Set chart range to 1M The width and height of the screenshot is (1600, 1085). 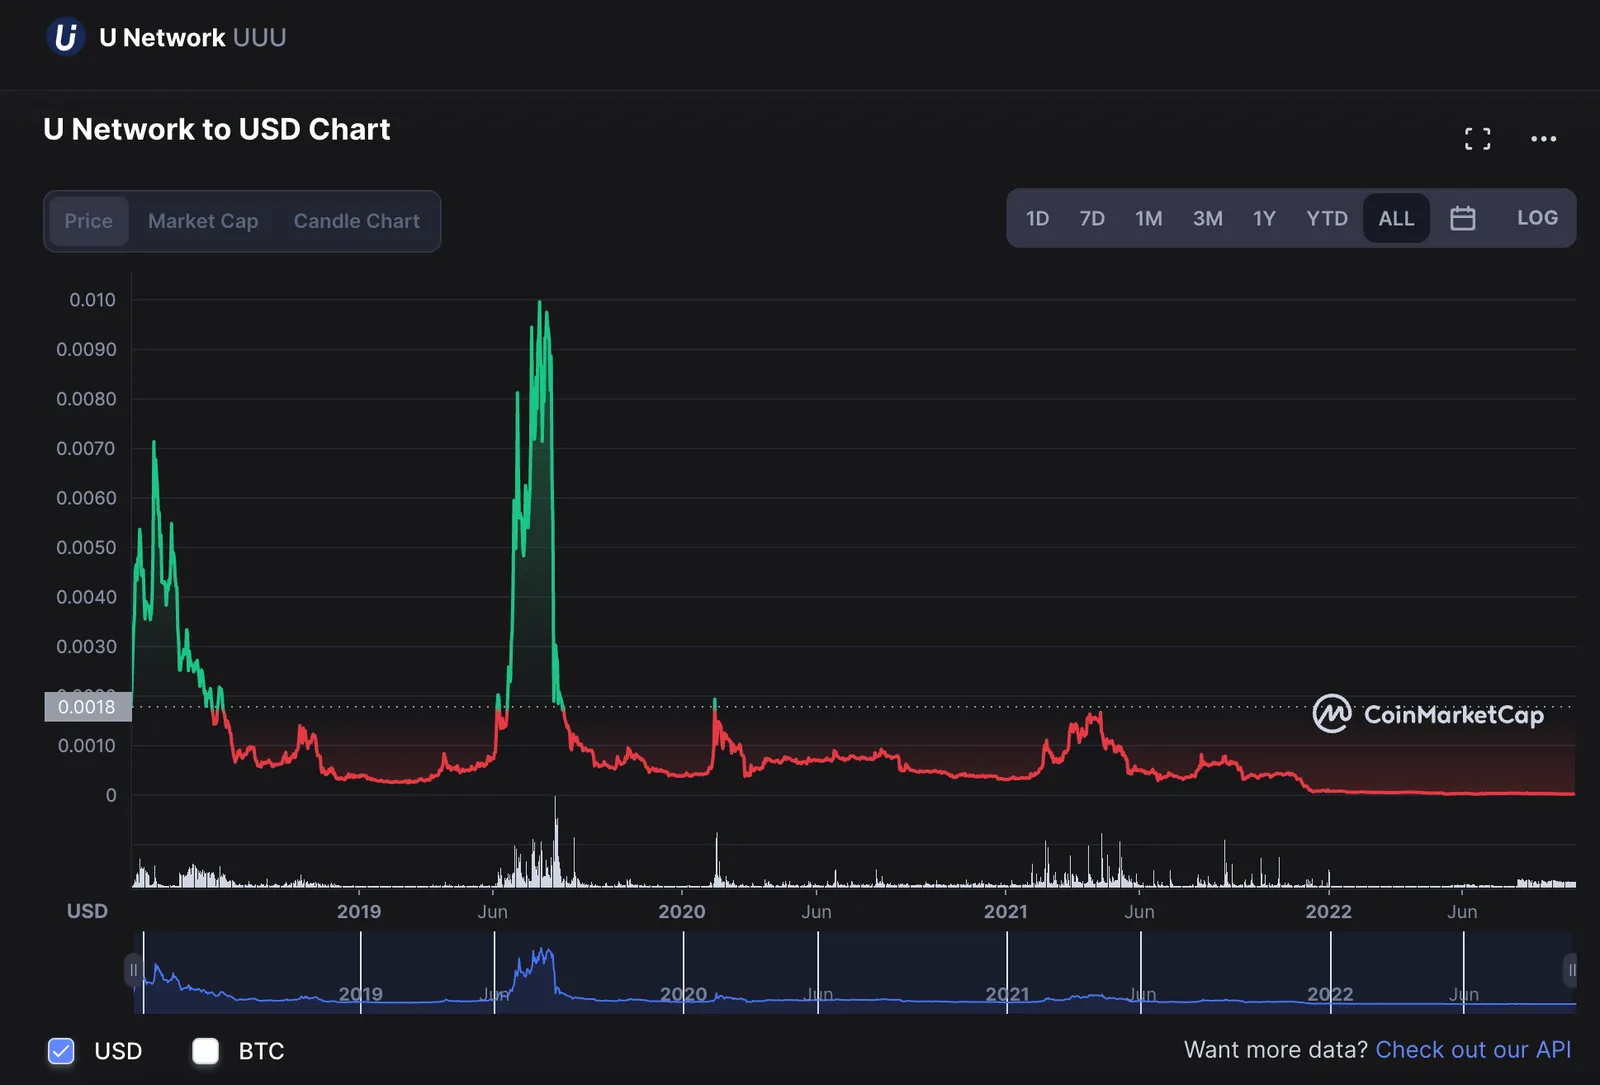1149,218
